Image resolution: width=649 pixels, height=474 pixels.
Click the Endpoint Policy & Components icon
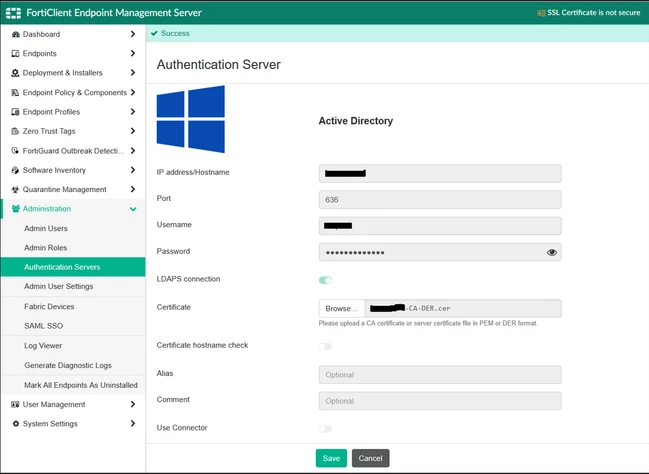point(15,92)
